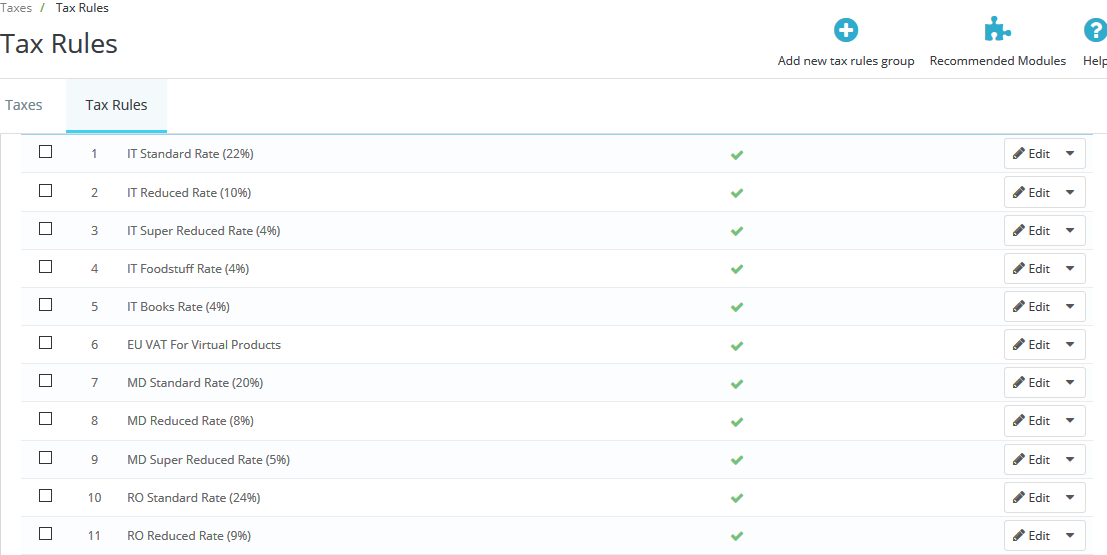The width and height of the screenshot is (1107, 555).
Task: Select checkbox for IT Reduced Rate (10%)
Action: pyautogui.click(x=45, y=190)
